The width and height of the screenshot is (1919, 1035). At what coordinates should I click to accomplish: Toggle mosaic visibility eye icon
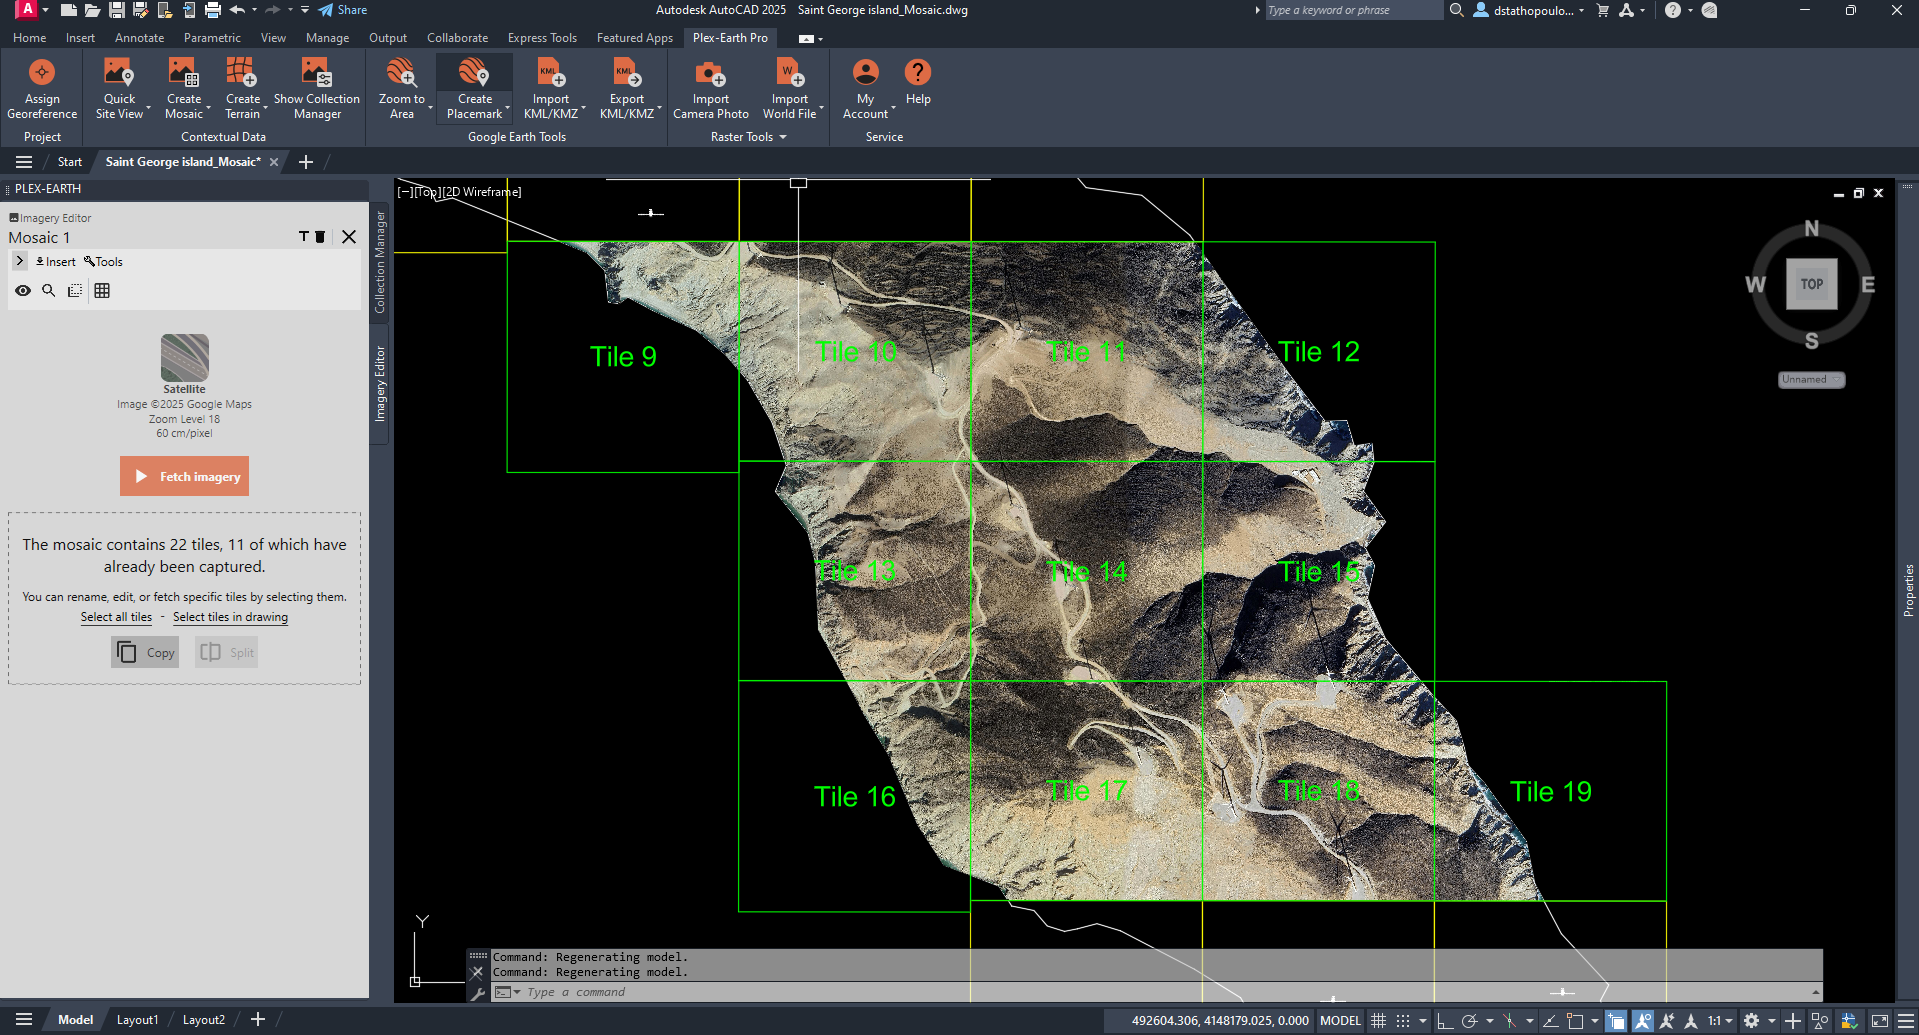tap(23, 291)
